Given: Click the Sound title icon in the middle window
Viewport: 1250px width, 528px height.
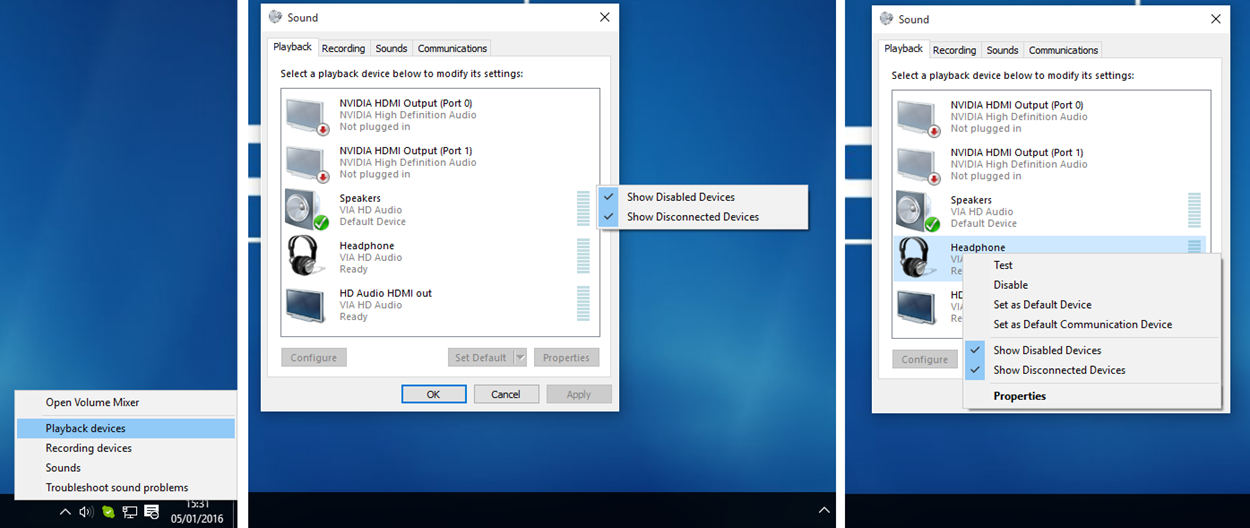Looking at the screenshot, I should coord(275,17).
